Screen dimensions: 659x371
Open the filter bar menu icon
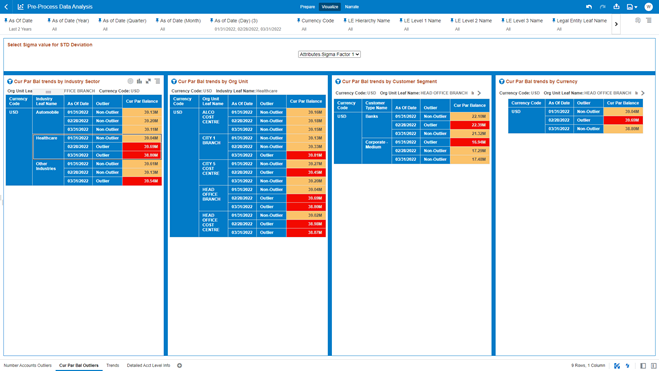point(649,20)
